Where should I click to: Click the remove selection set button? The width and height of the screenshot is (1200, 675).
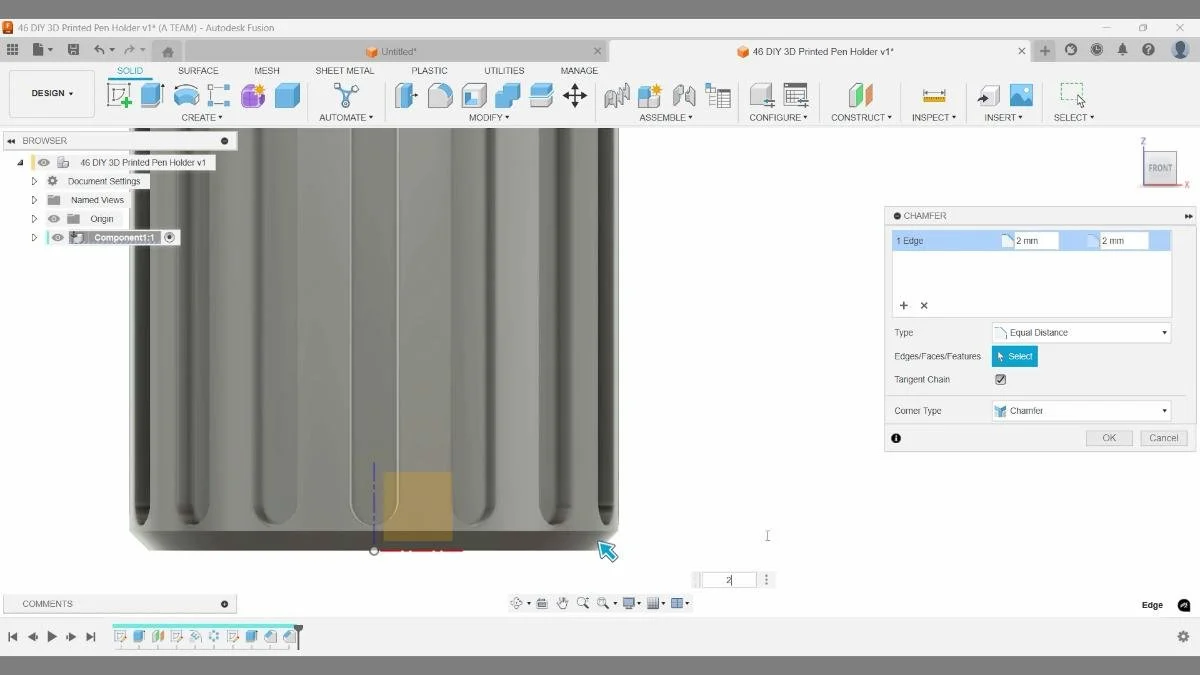(924, 306)
